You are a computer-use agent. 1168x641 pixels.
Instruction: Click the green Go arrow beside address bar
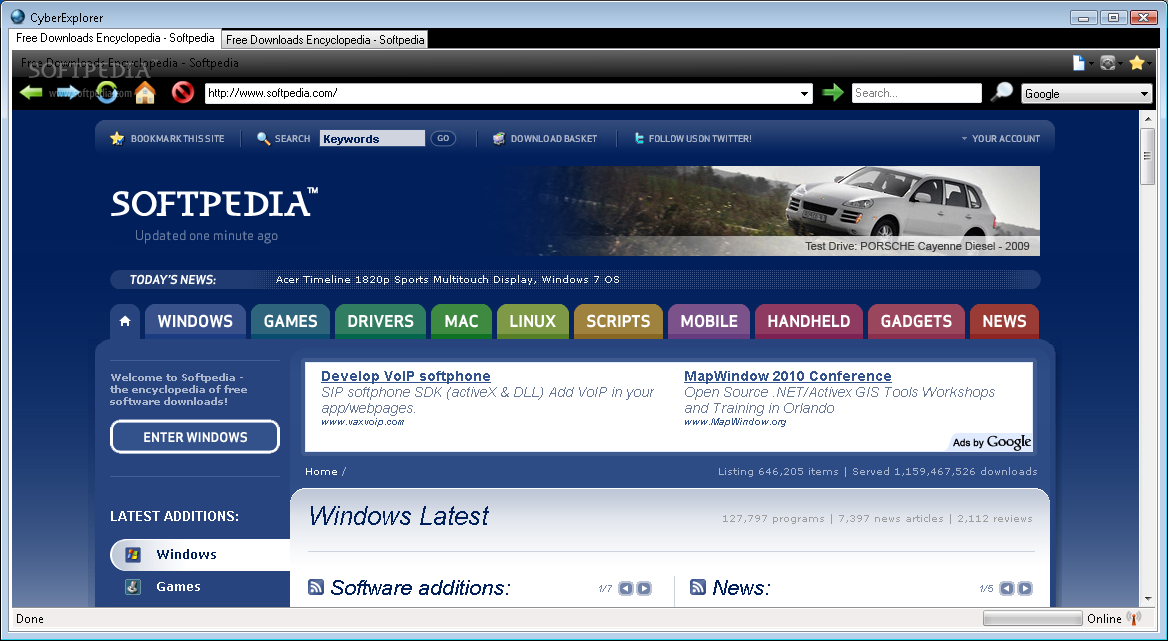(833, 92)
